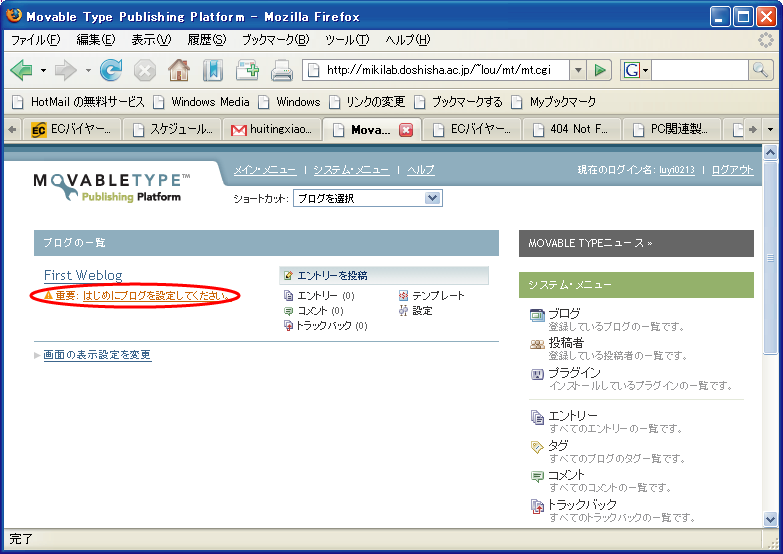Open the ブログを選択 shortcut dropdown
Image resolution: width=783 pixels, height=554 pixels.
coord(368,198)
